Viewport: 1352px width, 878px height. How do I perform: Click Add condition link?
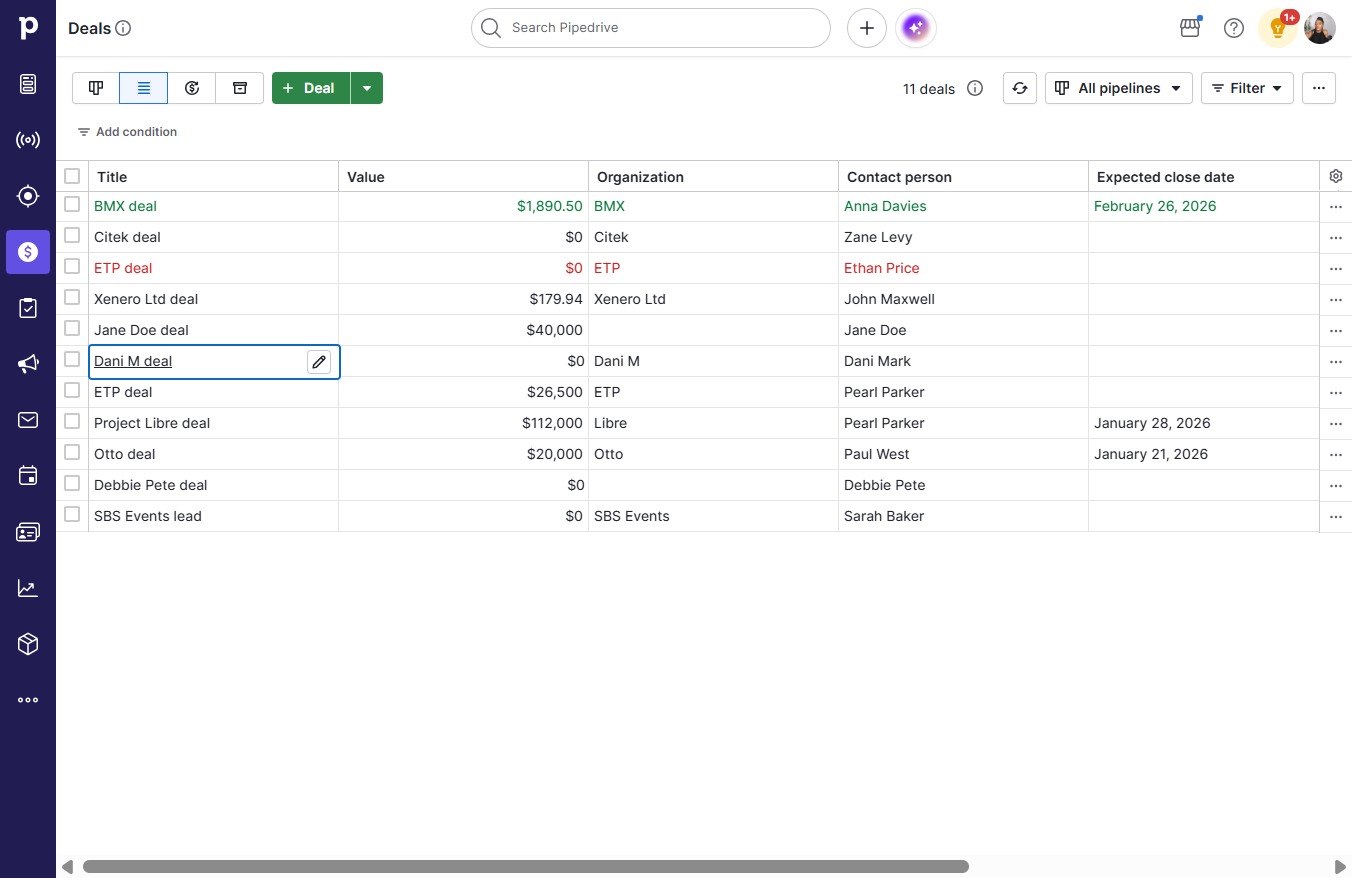(x=127, y=132)
